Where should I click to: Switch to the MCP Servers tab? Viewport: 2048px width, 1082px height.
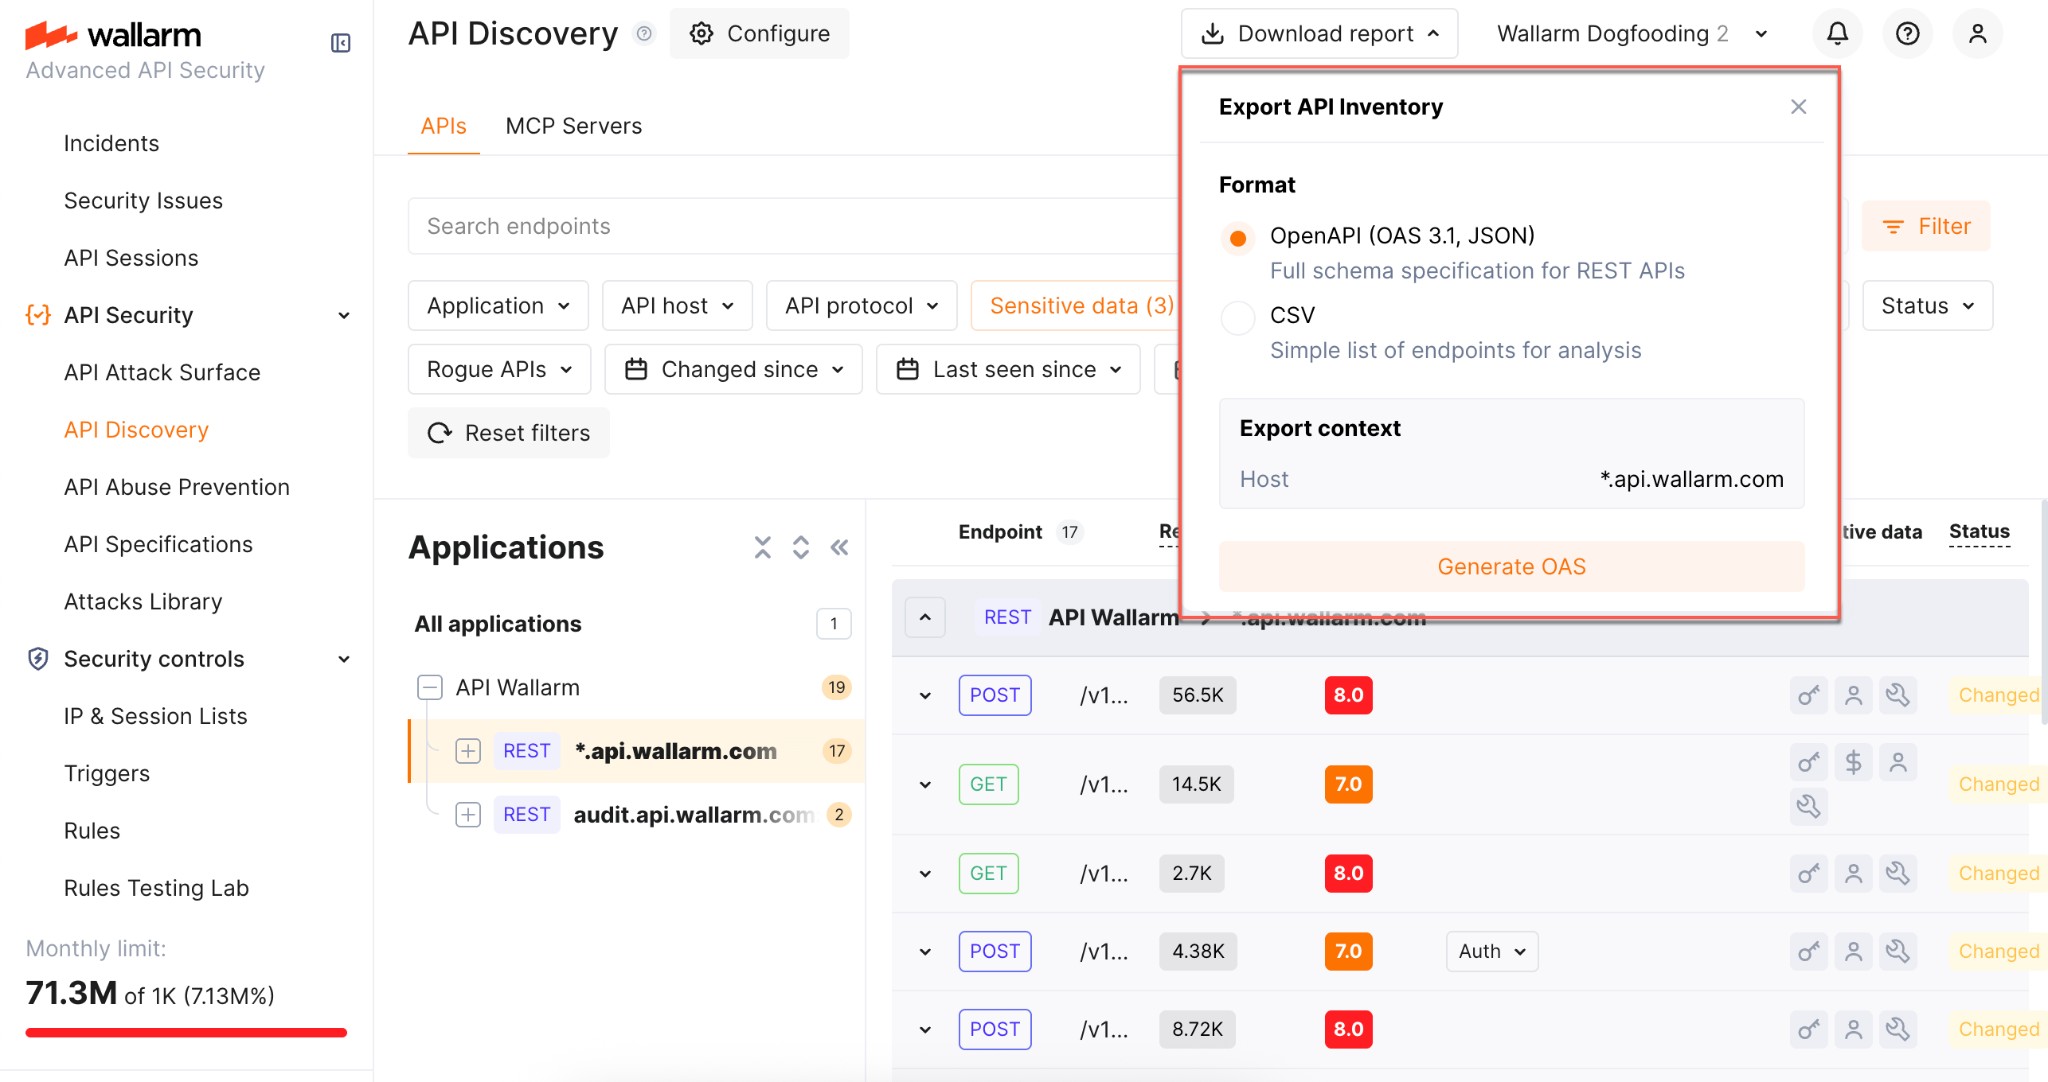(573, 126)
